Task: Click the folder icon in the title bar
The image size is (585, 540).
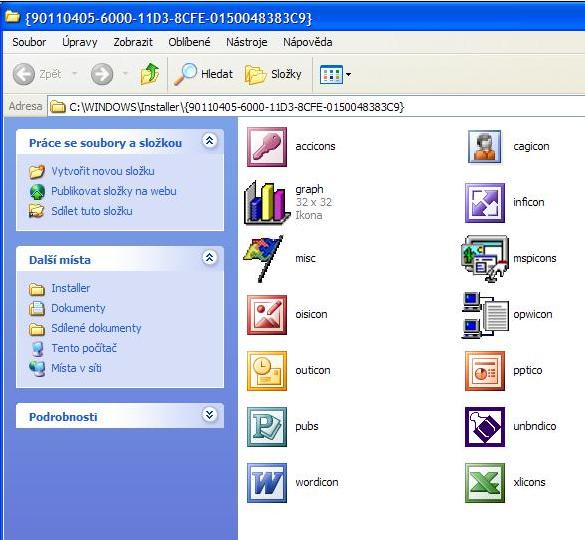Action: [12, 17]
